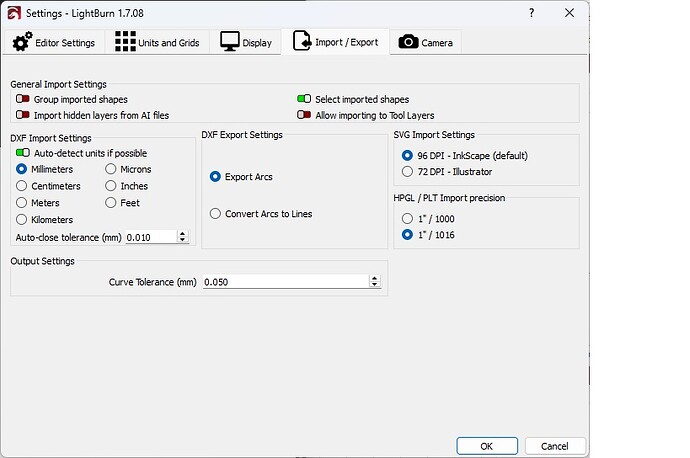
Task: Turn off Auto-detect units if possible
Action: 23,153
